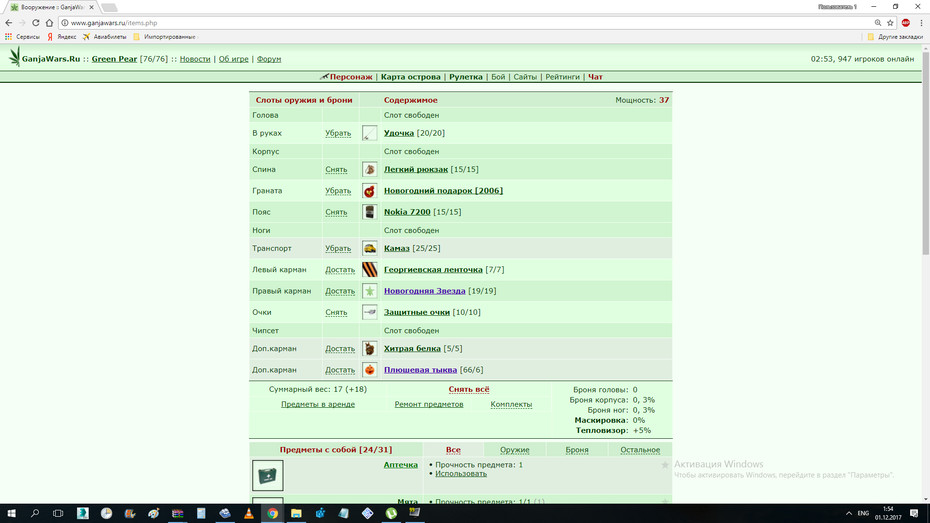
Task: Click the Новогодний подарок gift icon
Action: pos(370,191)
